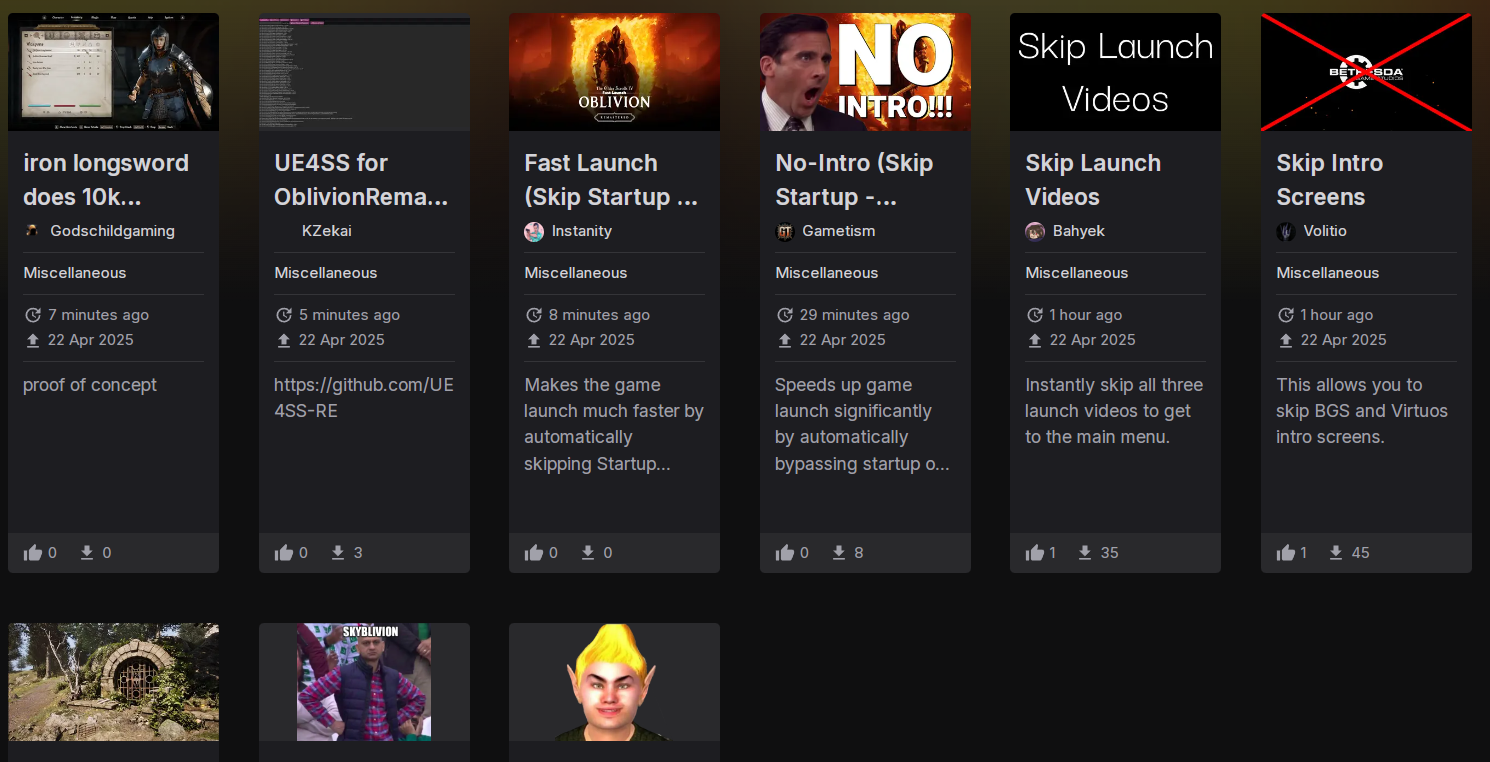Click the clock icon beside 29 minutes ago

[x=785, y=315]
